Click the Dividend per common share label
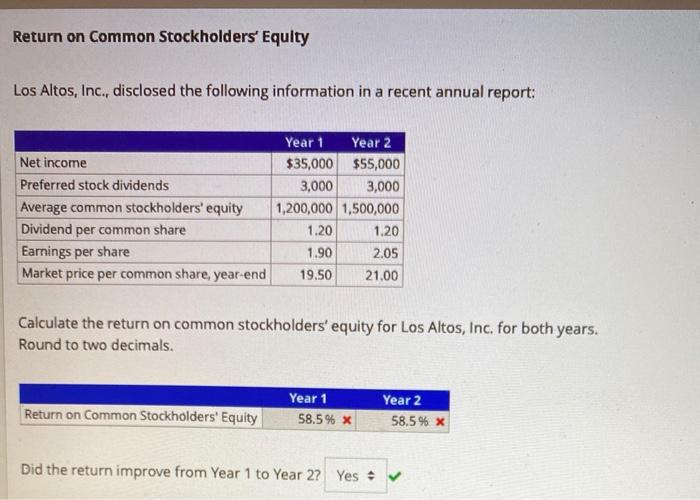Viewport: 700px width, 500px height. pos(103,229)
